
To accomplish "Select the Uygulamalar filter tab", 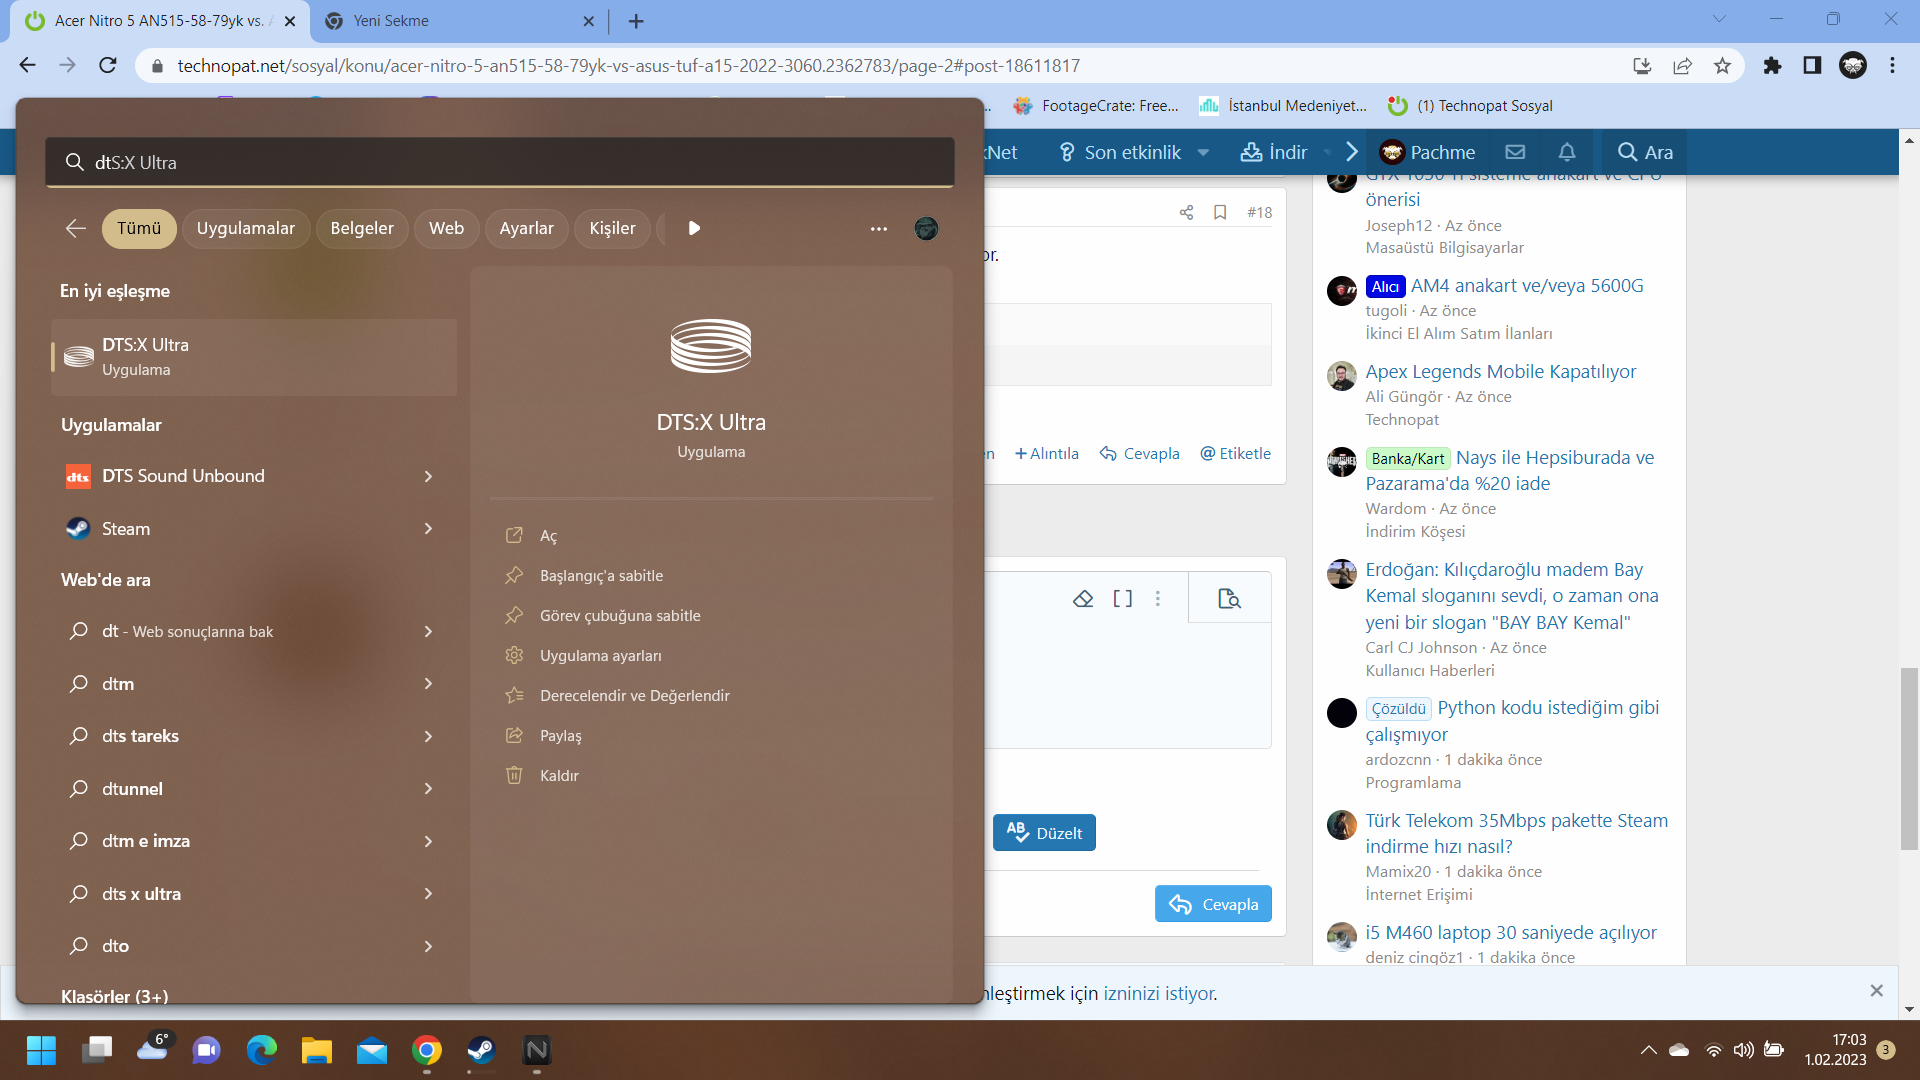I will click(245, 228).
